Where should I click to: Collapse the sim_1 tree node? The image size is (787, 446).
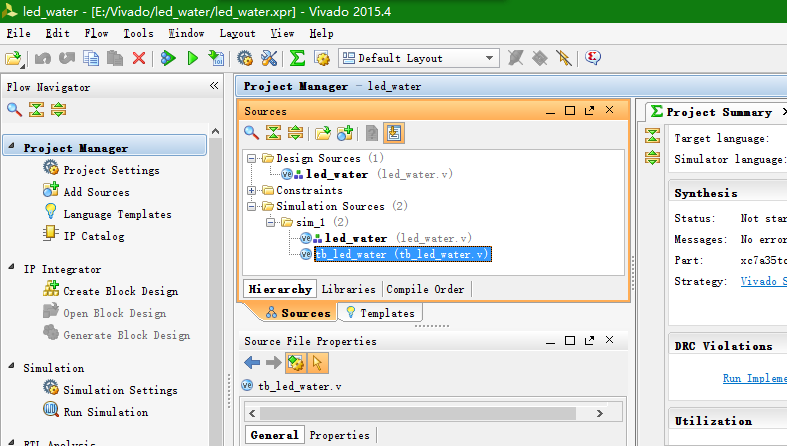[x=271, y=222]
